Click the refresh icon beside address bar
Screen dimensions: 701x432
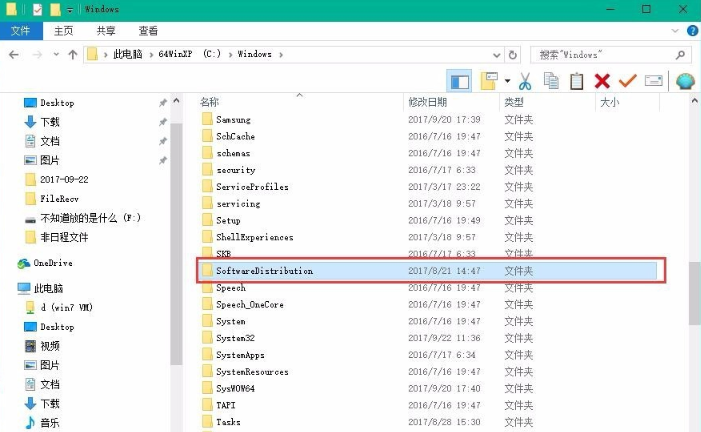(513, 55)
